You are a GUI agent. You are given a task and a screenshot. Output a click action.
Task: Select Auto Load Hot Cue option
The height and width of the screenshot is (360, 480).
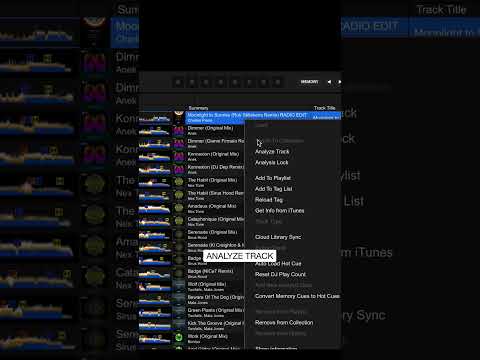pyautogui.click(x=278, y=264)
